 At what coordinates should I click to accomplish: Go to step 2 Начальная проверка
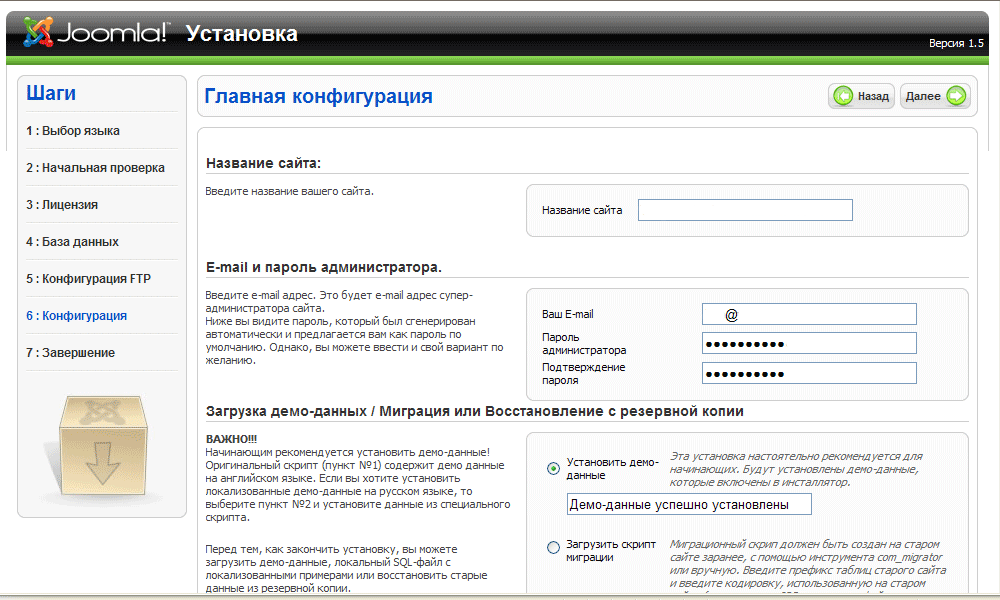(x=95, y=168)
